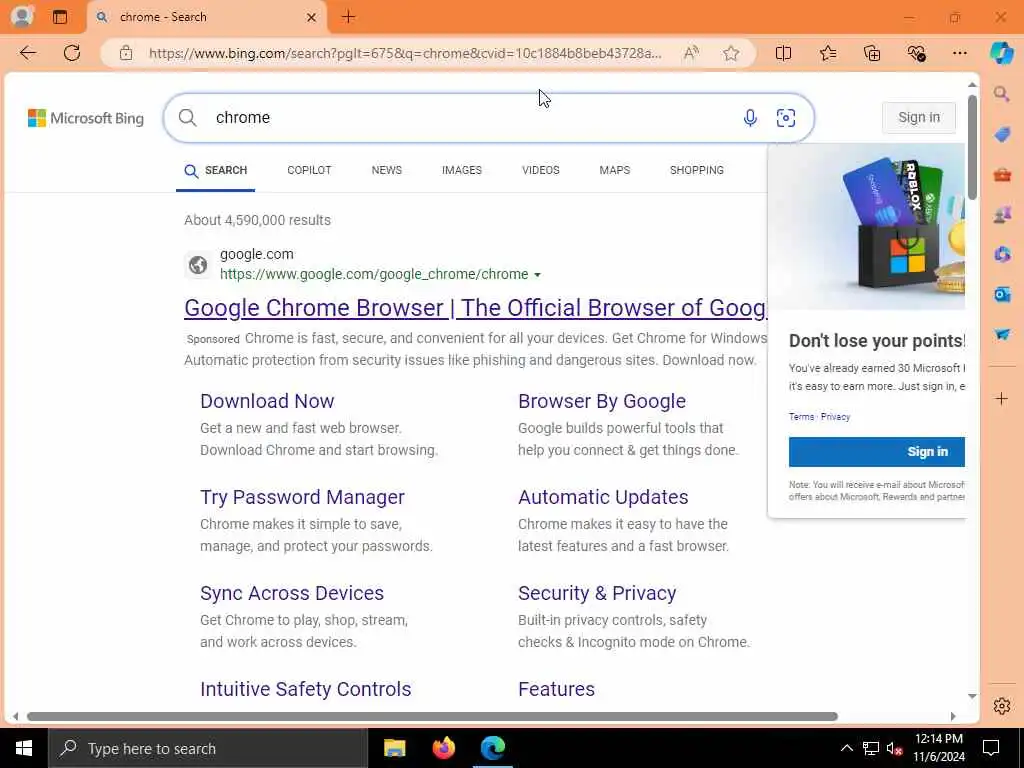Click the address bar URL field
The height and width of the screenshot is (768, 1024).
point(405,53)
